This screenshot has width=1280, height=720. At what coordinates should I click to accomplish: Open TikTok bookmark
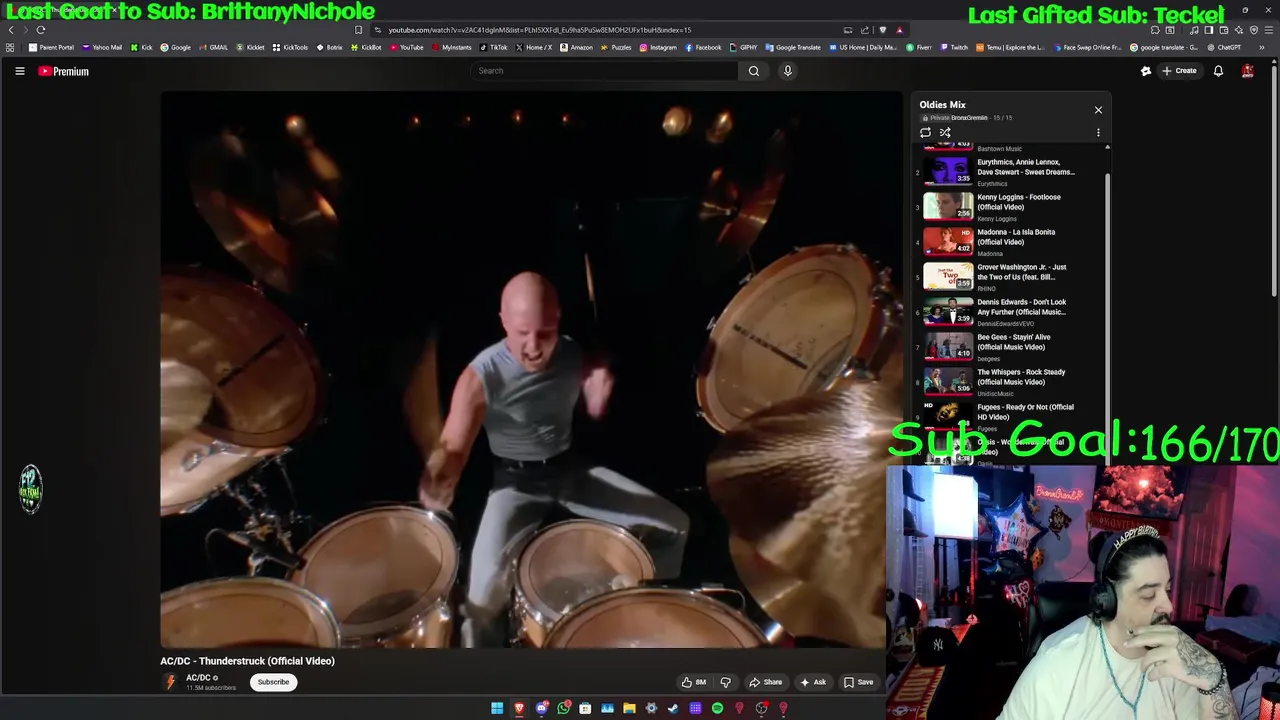point(493,47)
